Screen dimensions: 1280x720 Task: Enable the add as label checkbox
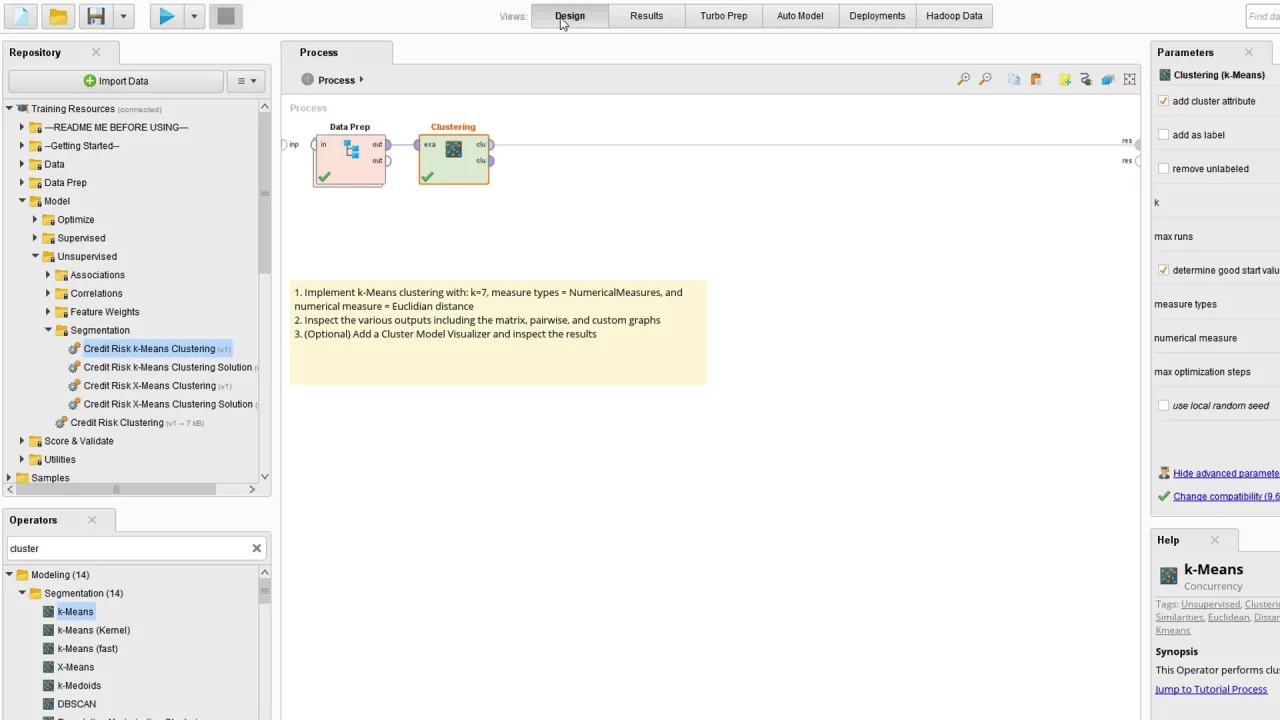(x=1163, y=135)
